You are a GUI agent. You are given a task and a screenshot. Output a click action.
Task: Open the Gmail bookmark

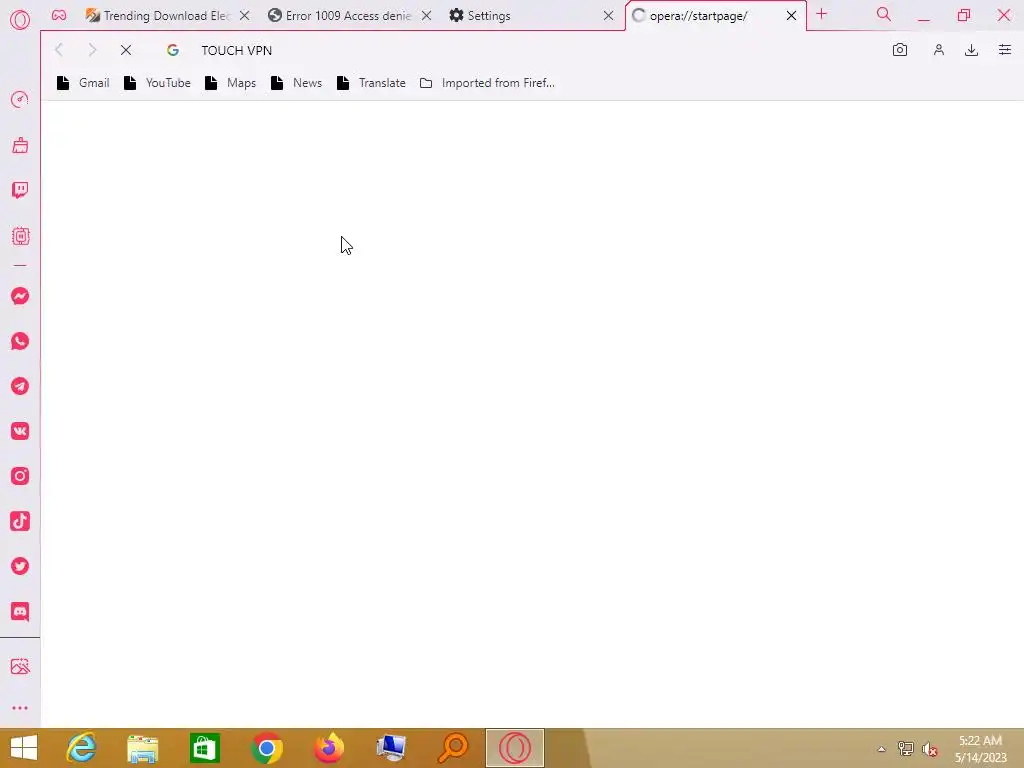coord(83,83)
